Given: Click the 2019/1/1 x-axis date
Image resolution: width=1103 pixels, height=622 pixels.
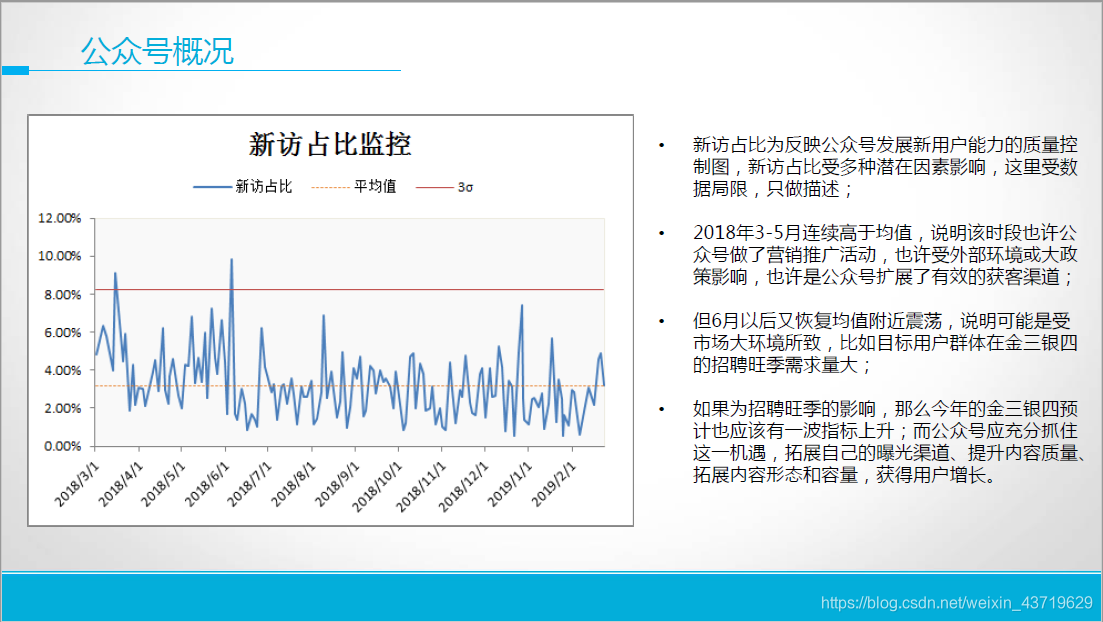Looking at the screenshot, I should (x=509, y=484).
